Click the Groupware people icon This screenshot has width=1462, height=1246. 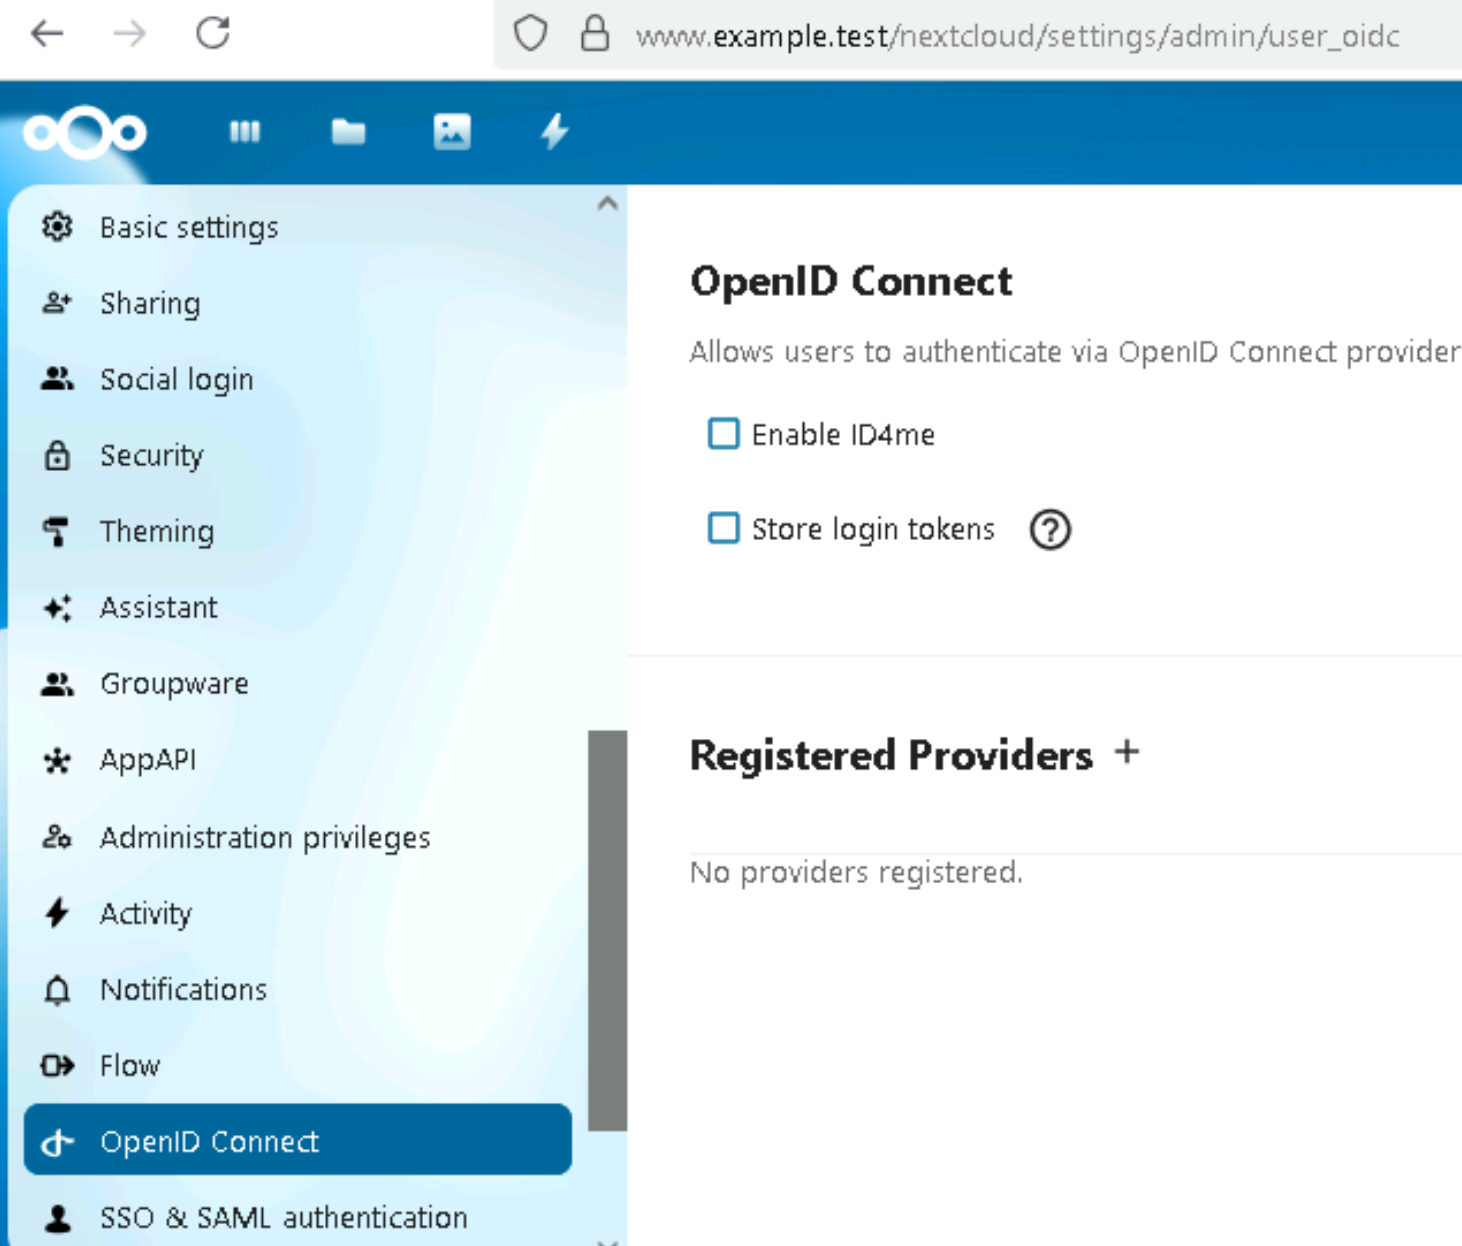click(57, 683)
